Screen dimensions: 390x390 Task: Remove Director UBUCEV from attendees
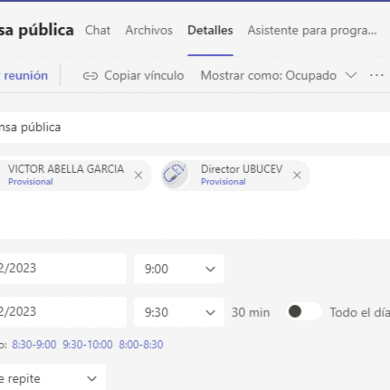pyautogui.click(x=297, y=175)
